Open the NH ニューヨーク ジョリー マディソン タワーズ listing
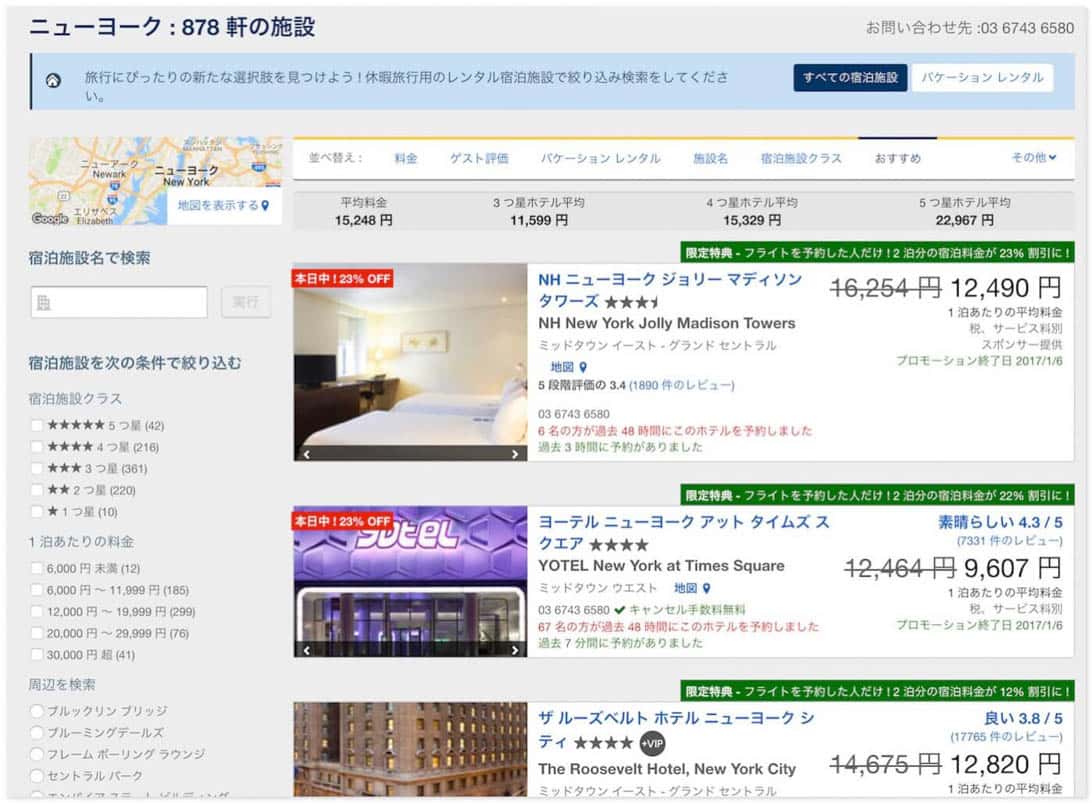The width and height of the screenshot is (1092, 803). 670,290
